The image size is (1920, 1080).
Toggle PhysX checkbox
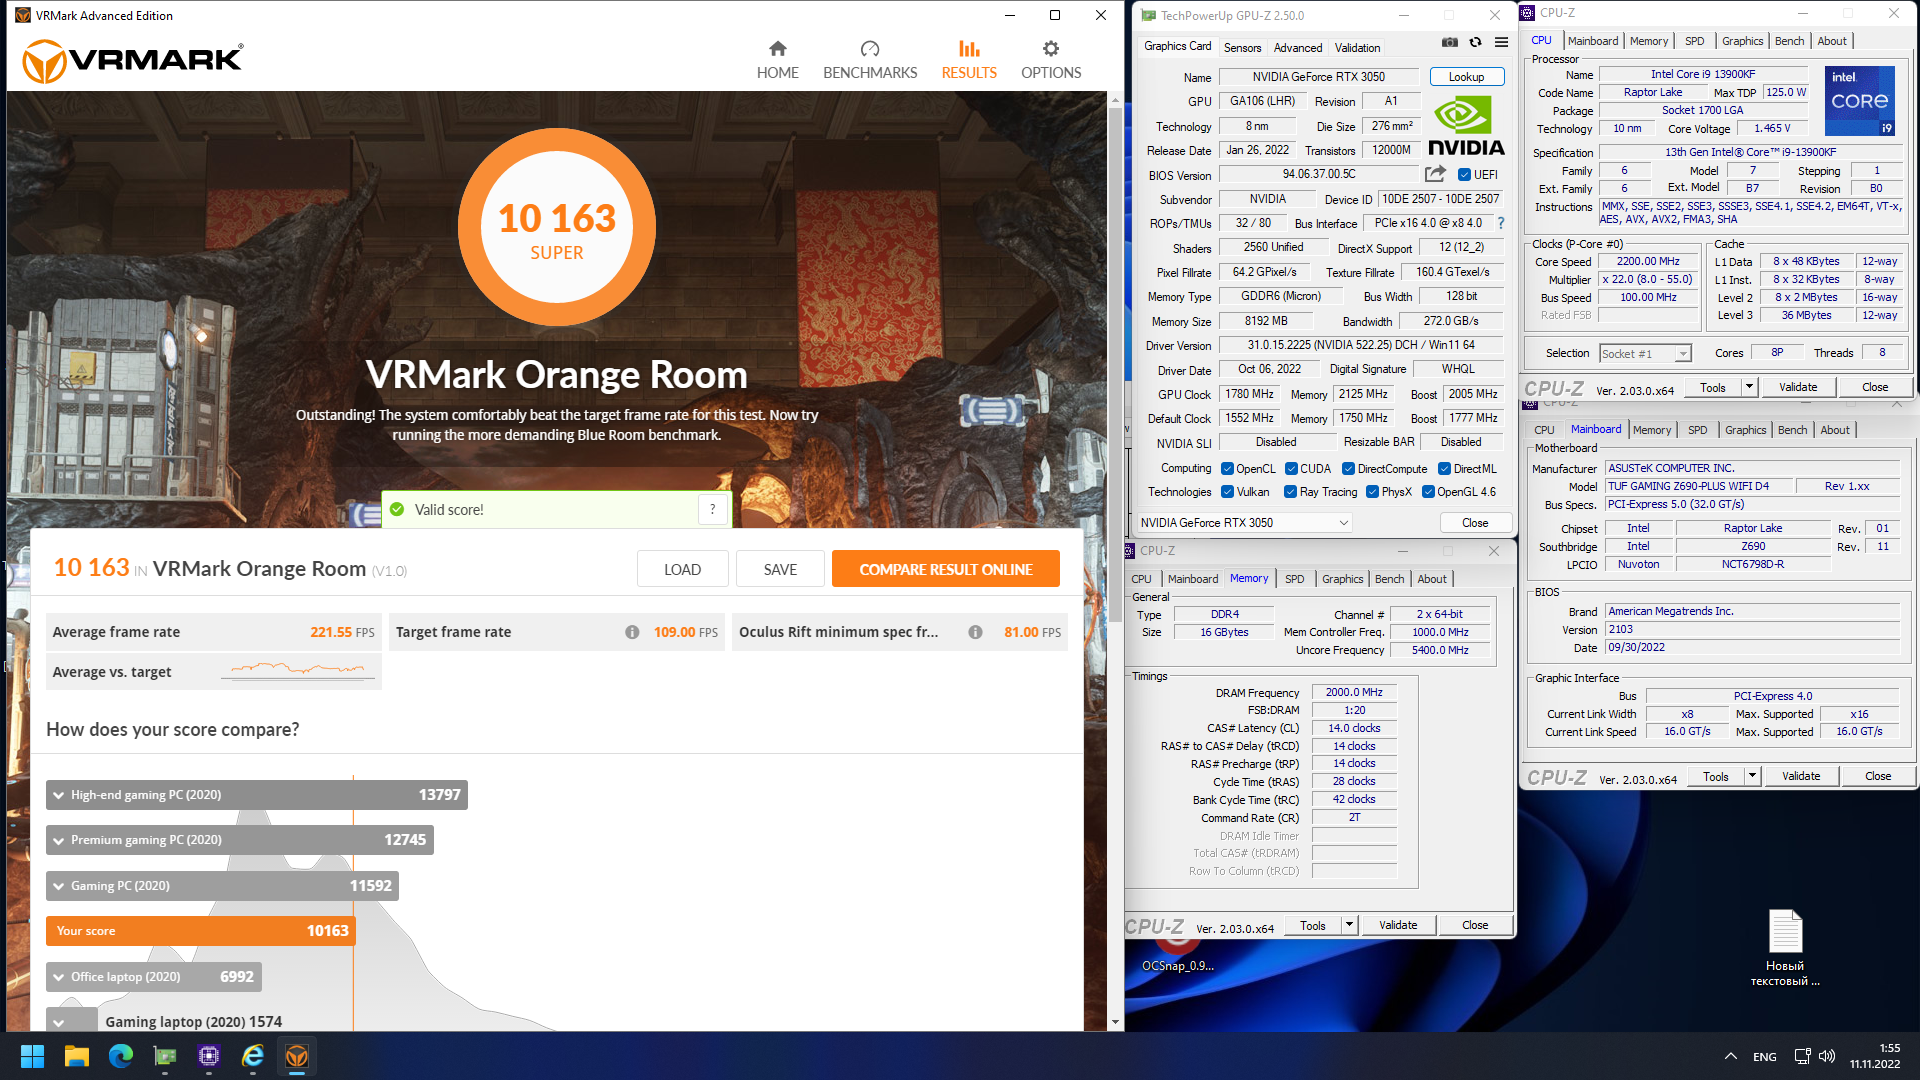tap(1373, 492)
